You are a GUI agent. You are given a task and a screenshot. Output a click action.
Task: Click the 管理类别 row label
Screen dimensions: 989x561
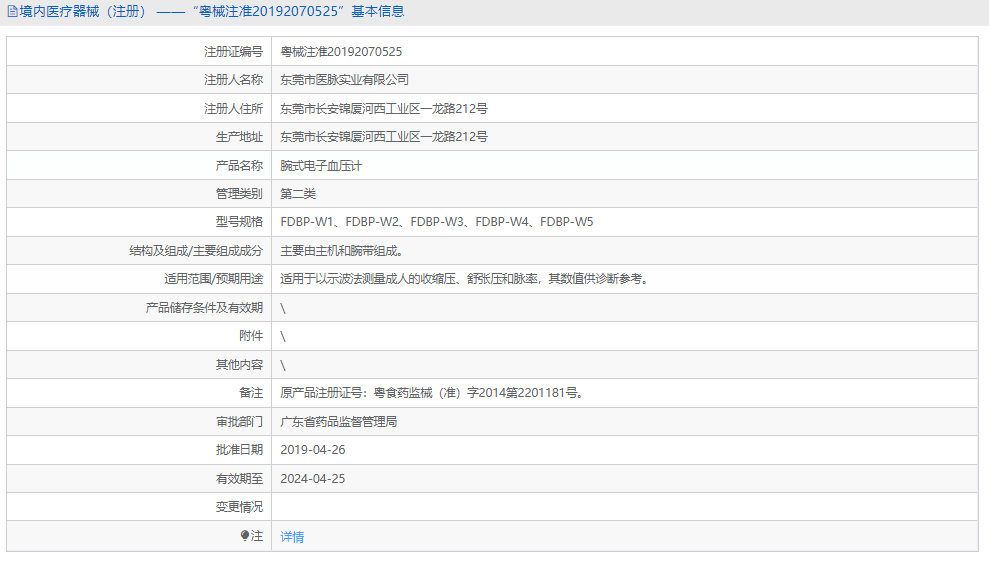coord(239,194)
